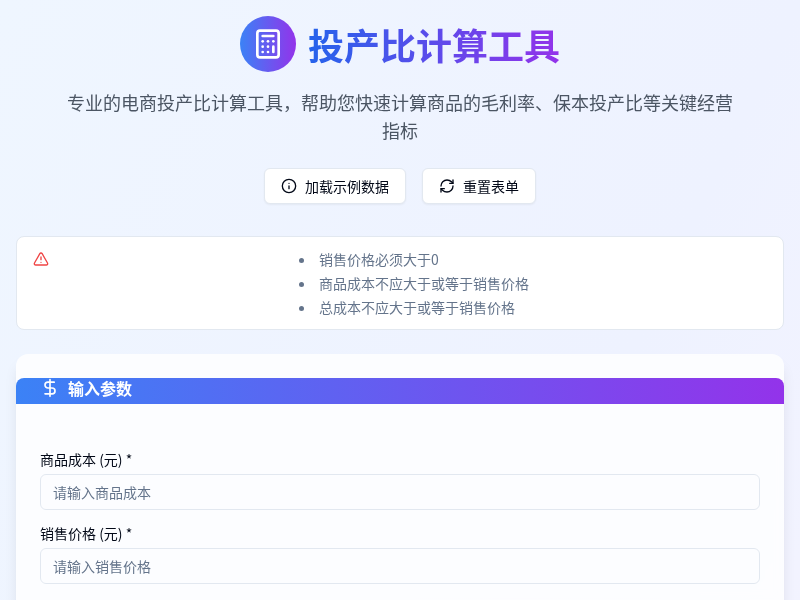
Task: Click error message 销售价格必须大于0
Action: tap(379, 260)
